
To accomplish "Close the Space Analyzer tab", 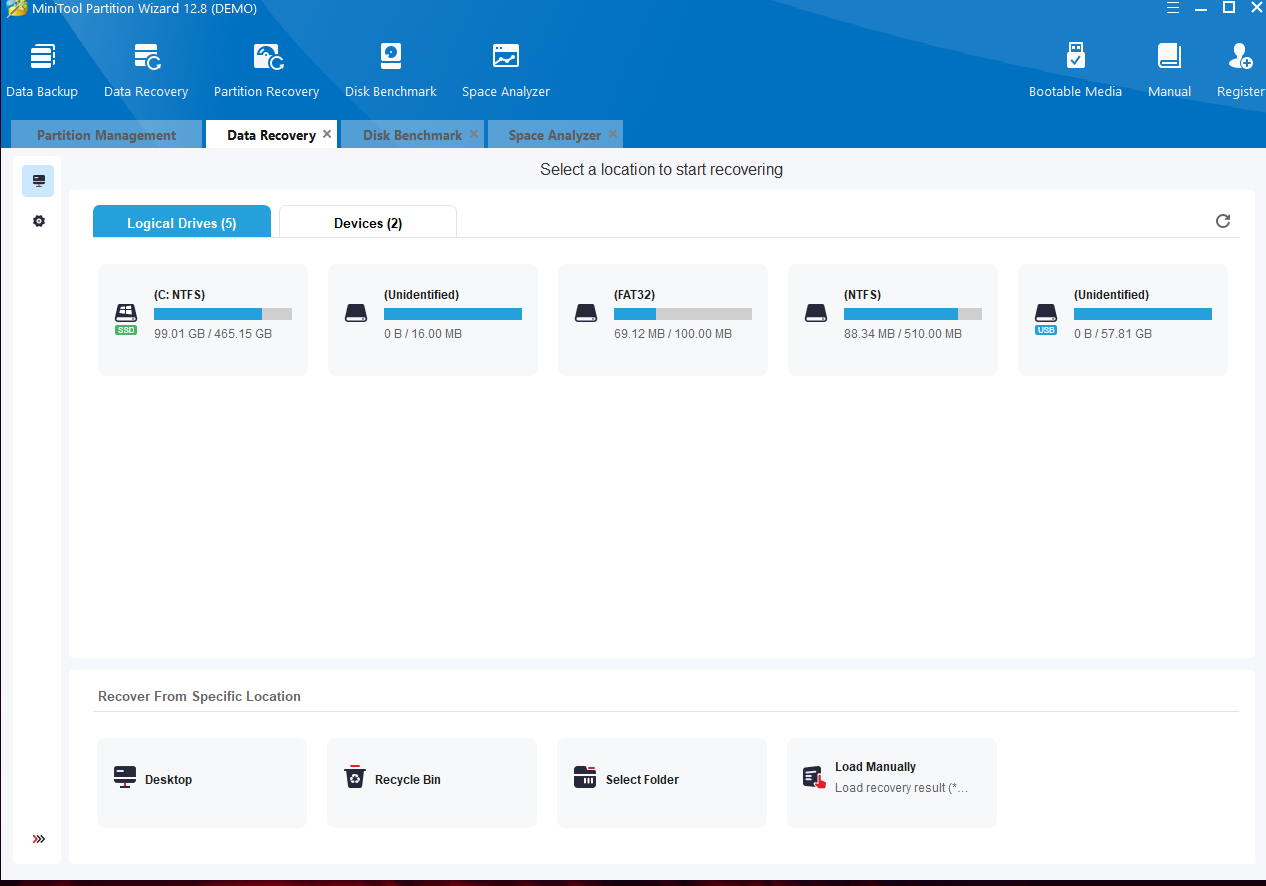I will (x=613, y=134).
